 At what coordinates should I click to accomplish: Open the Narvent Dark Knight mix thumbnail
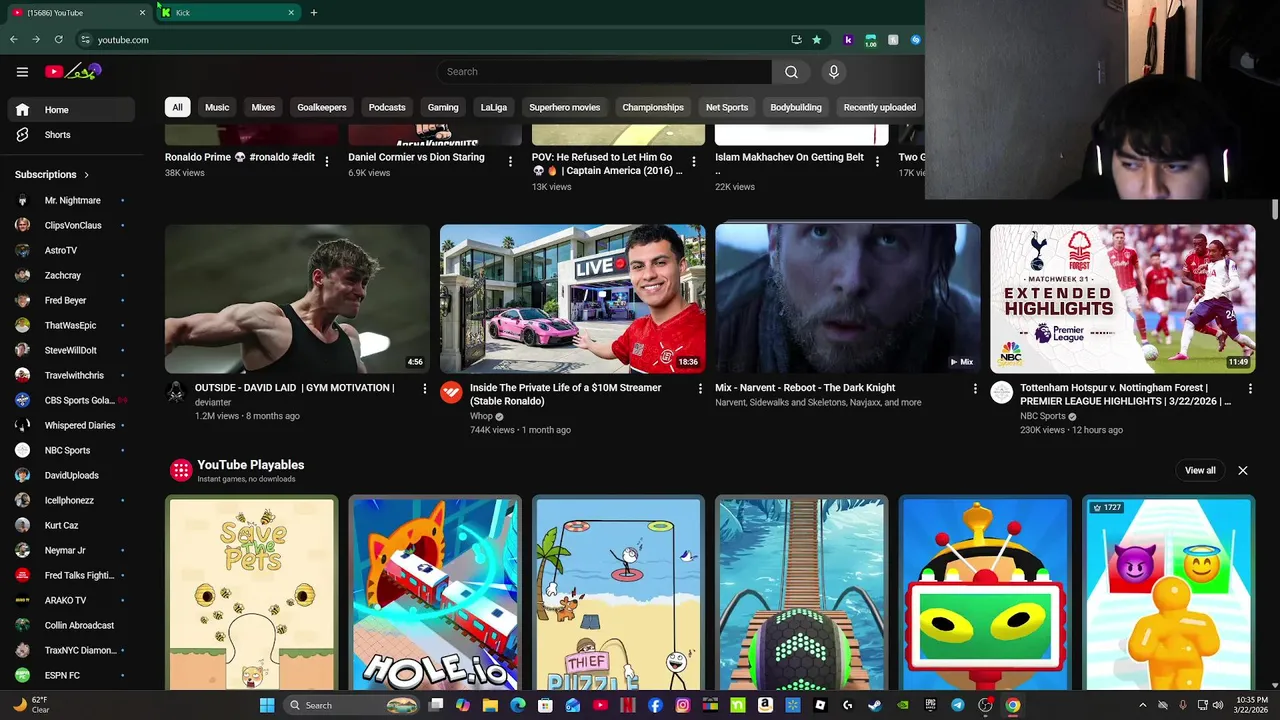click(848, 298)
